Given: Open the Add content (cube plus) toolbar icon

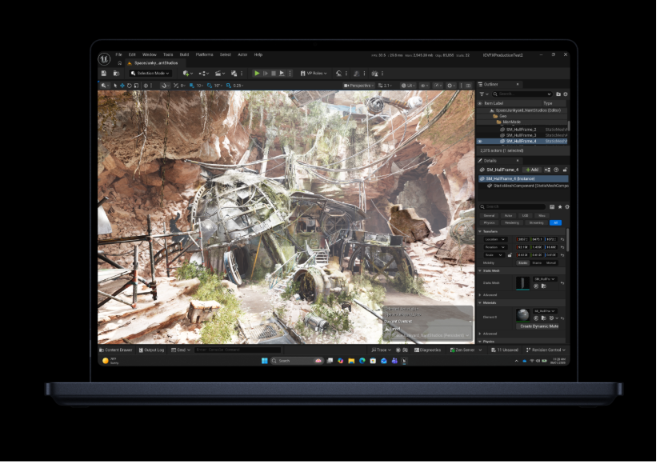Looking at the screenshot, I should (187, 73).
